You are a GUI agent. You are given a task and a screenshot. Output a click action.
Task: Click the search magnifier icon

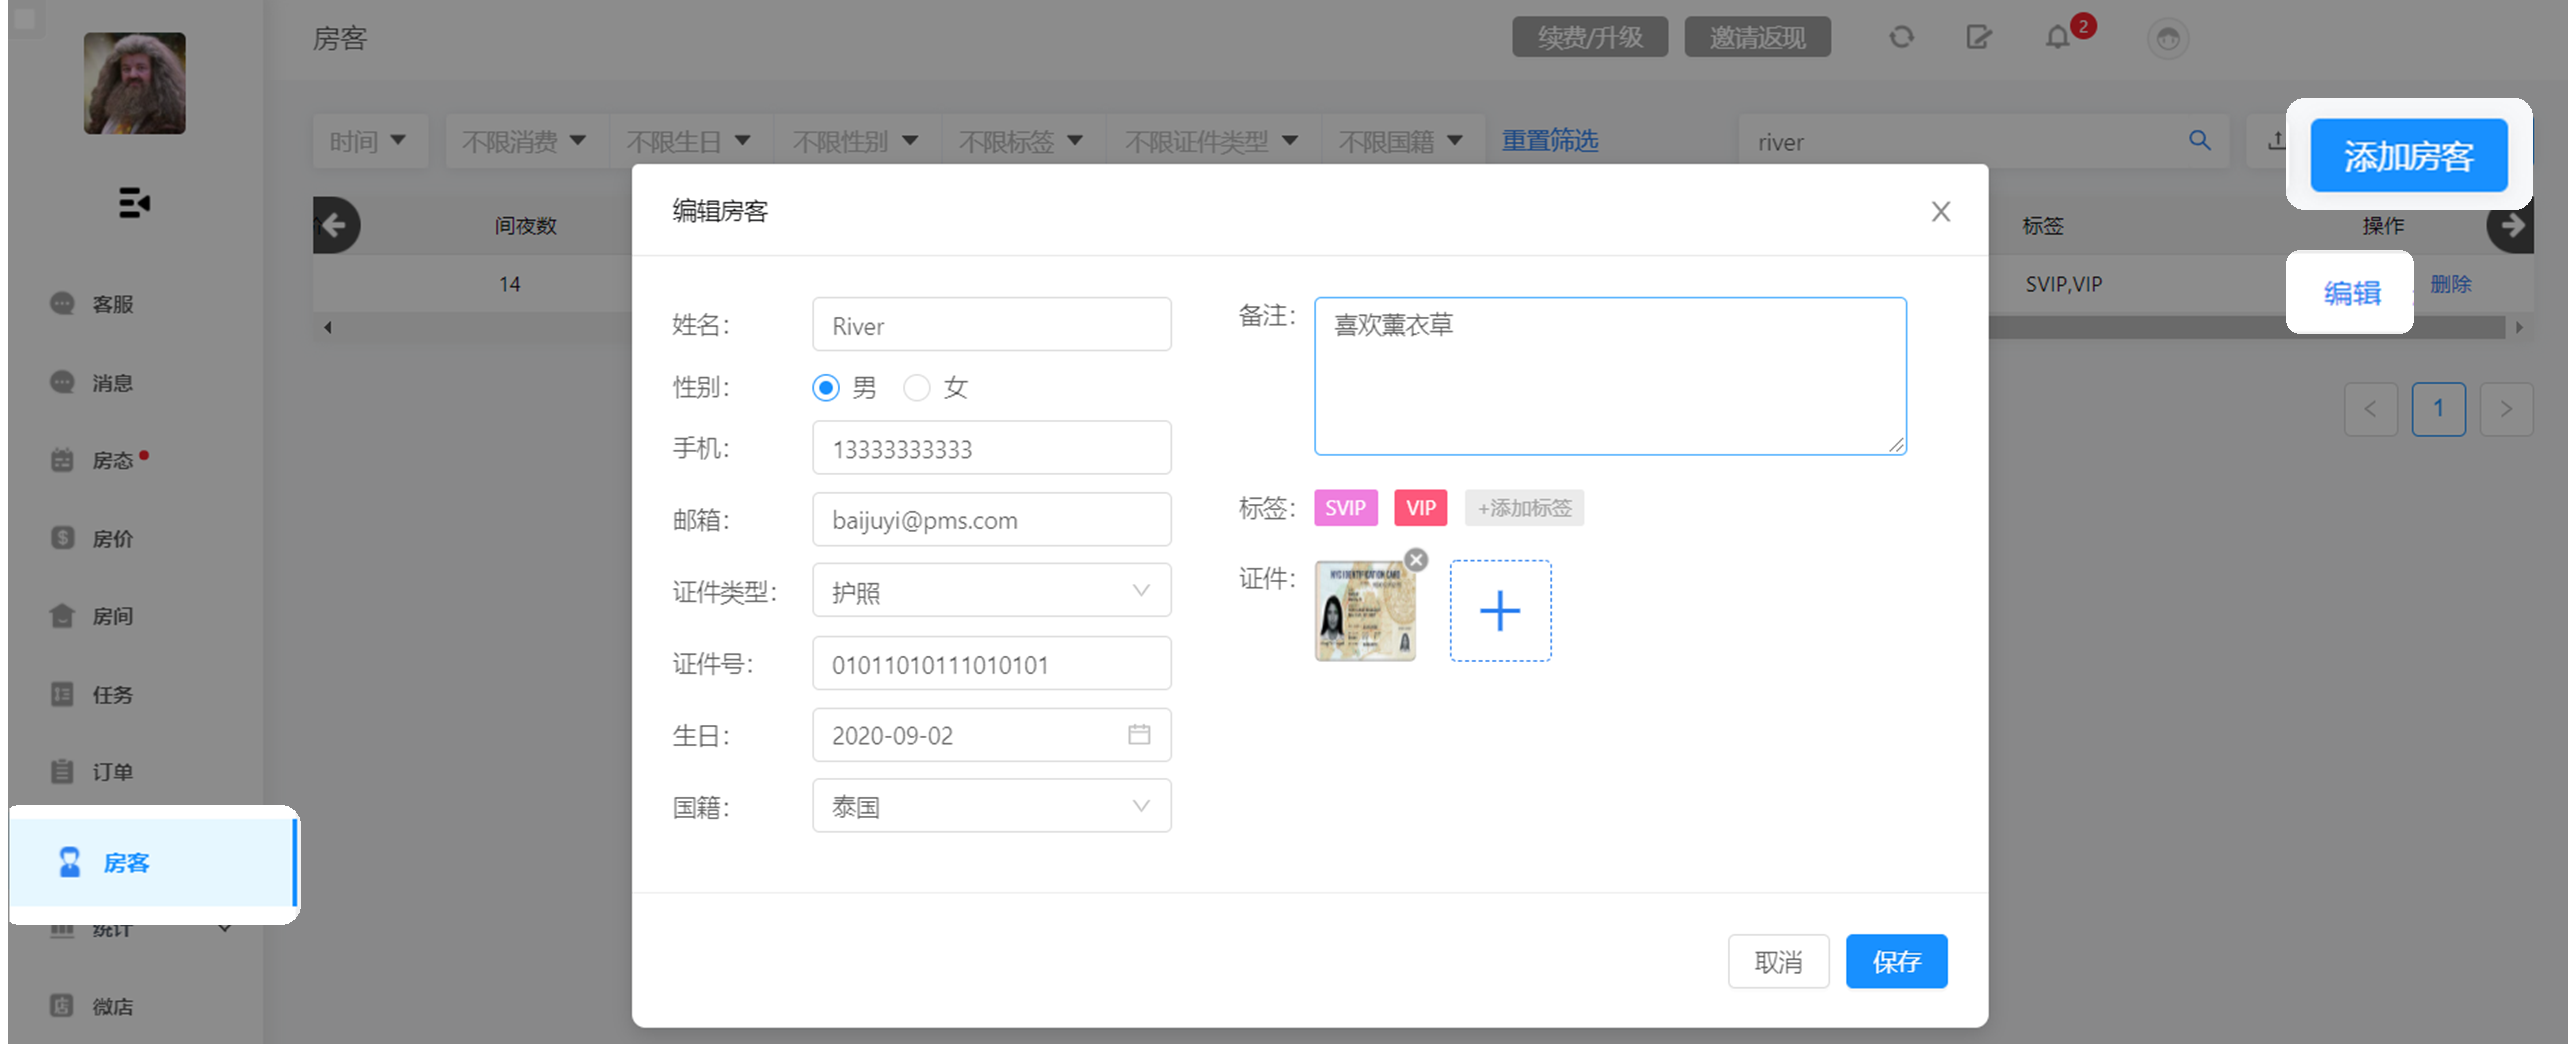click(2199, 140)
